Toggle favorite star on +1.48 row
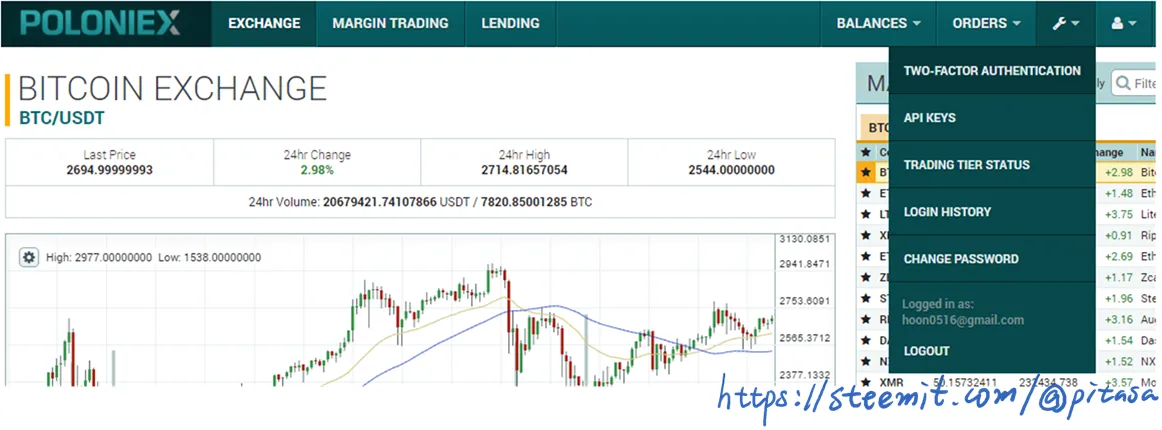The width and height of the screenshot is (1162, 430). click(865, 194)
